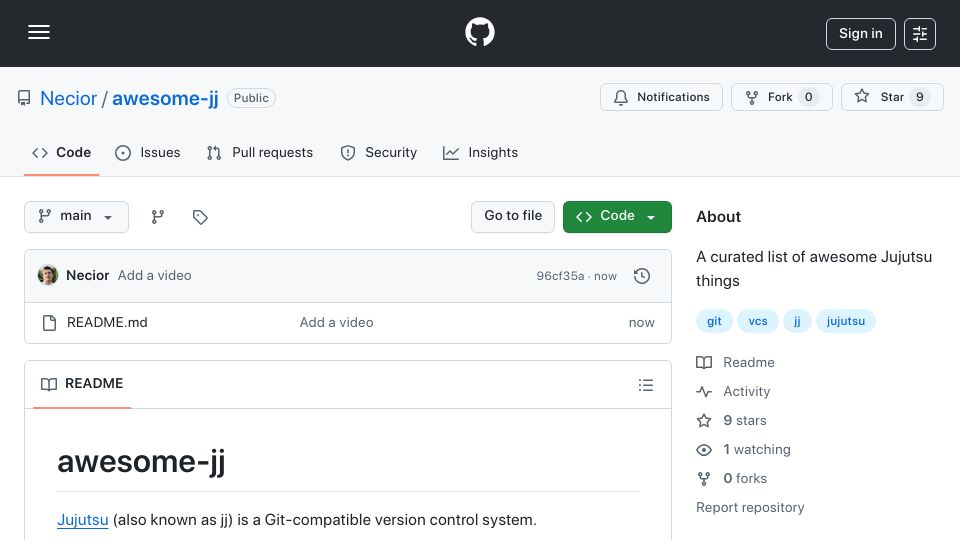The height and width of the screenshot is (540, 960).
Task: Follow the Jujutsu link in README
Action: (83, 520)
